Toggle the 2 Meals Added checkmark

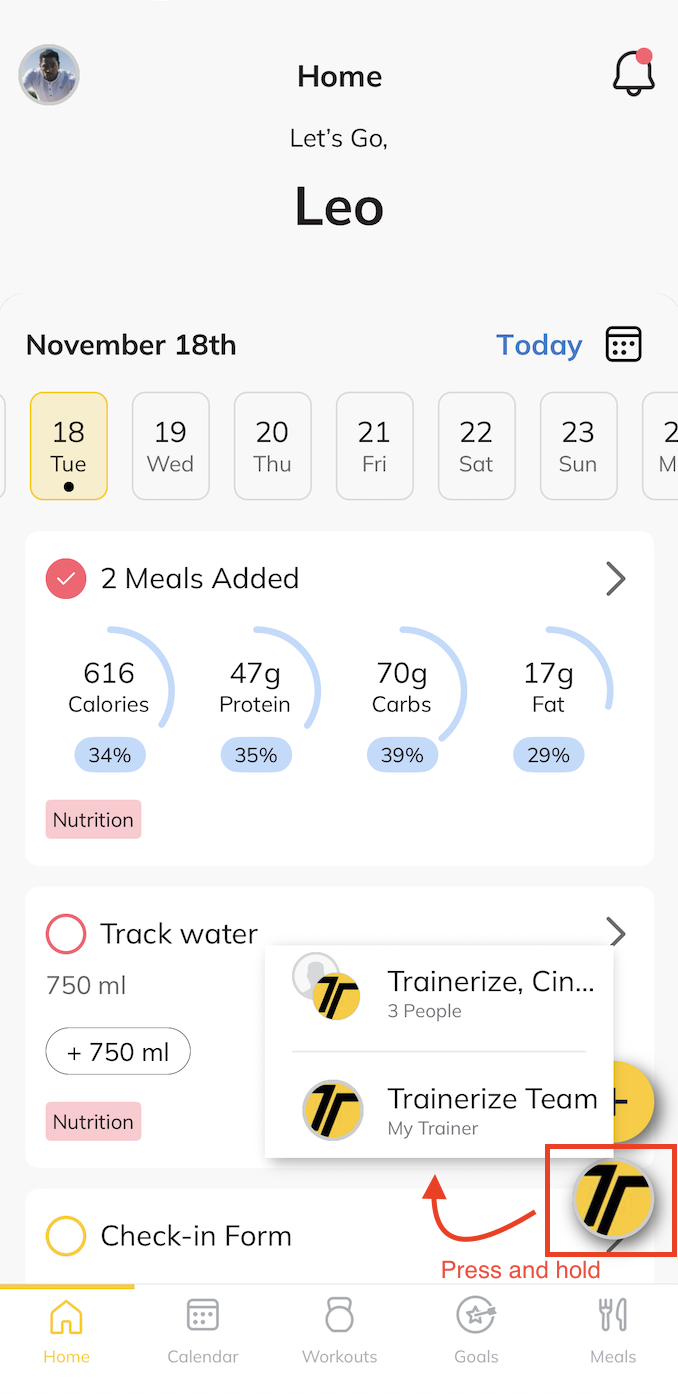(x=66, y=579)
